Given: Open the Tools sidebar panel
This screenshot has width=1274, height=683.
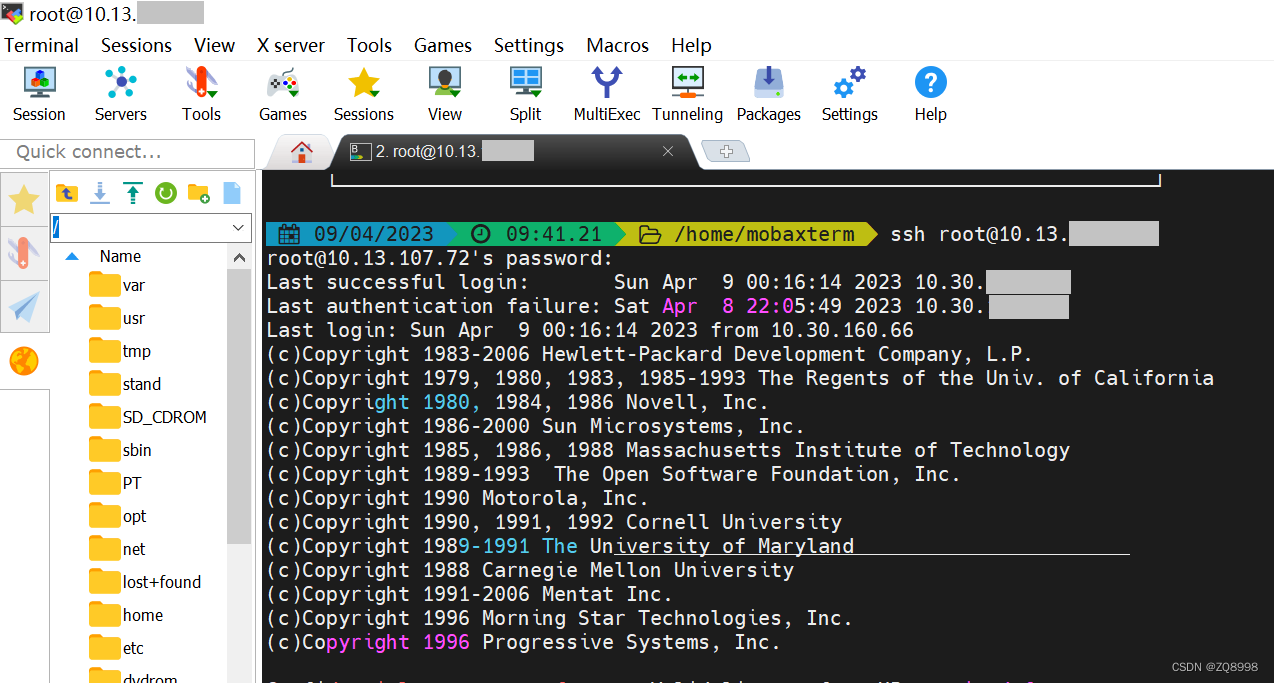Looking at the screenshot, I should [24, 253].
